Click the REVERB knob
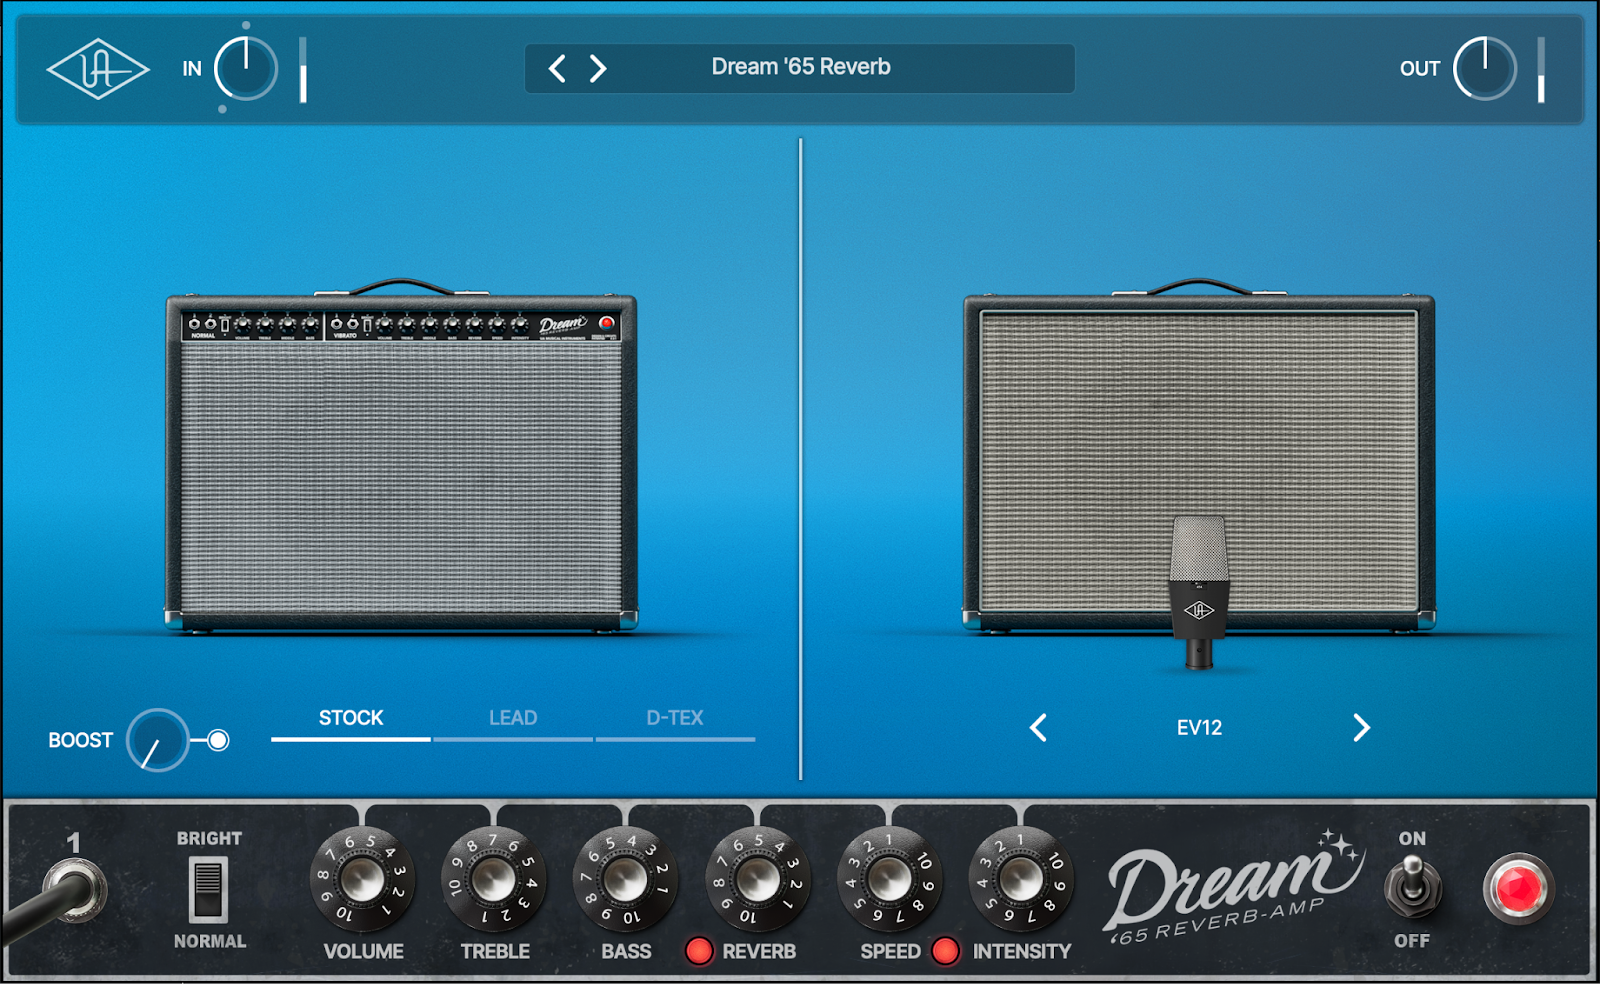Screen dimensions: 1600x984 (x=758, y=879)
